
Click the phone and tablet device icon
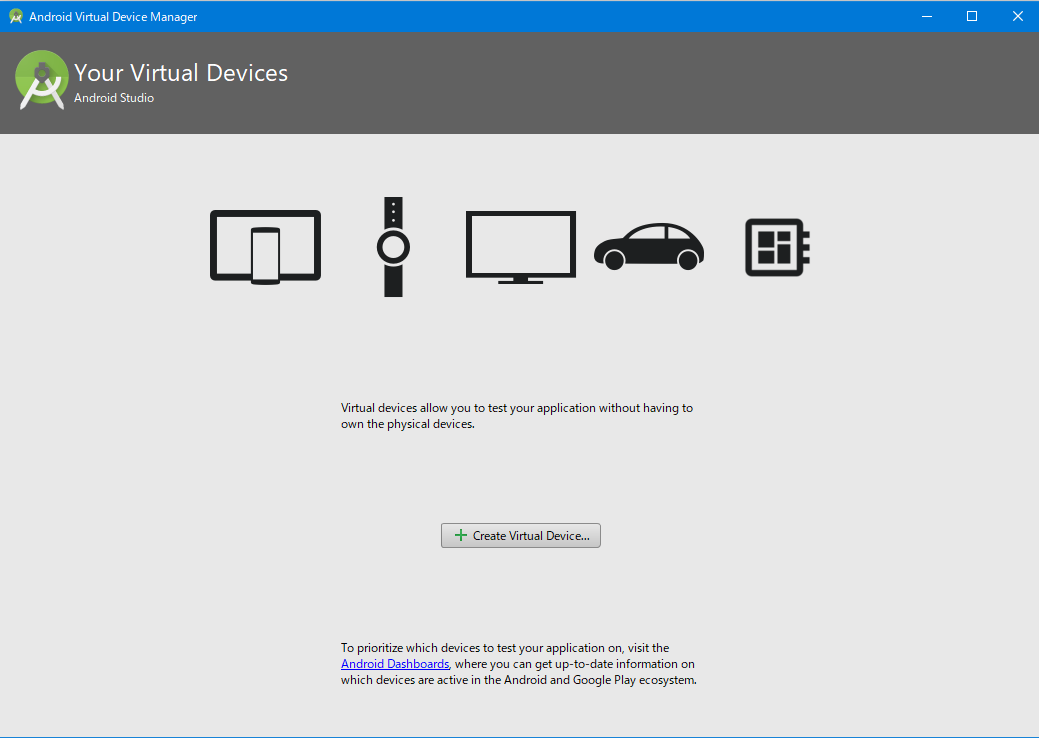click(x=266, y=247)
